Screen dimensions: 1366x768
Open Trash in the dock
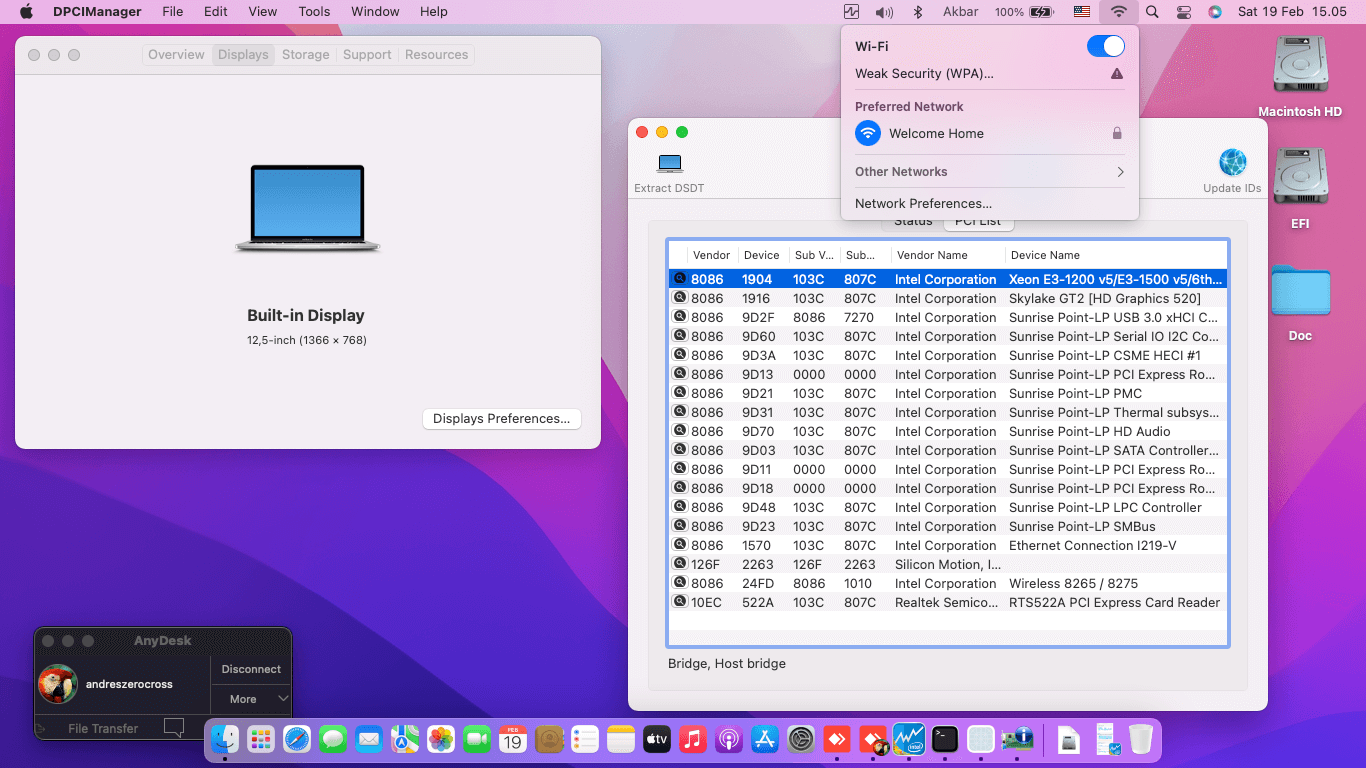1140,739
